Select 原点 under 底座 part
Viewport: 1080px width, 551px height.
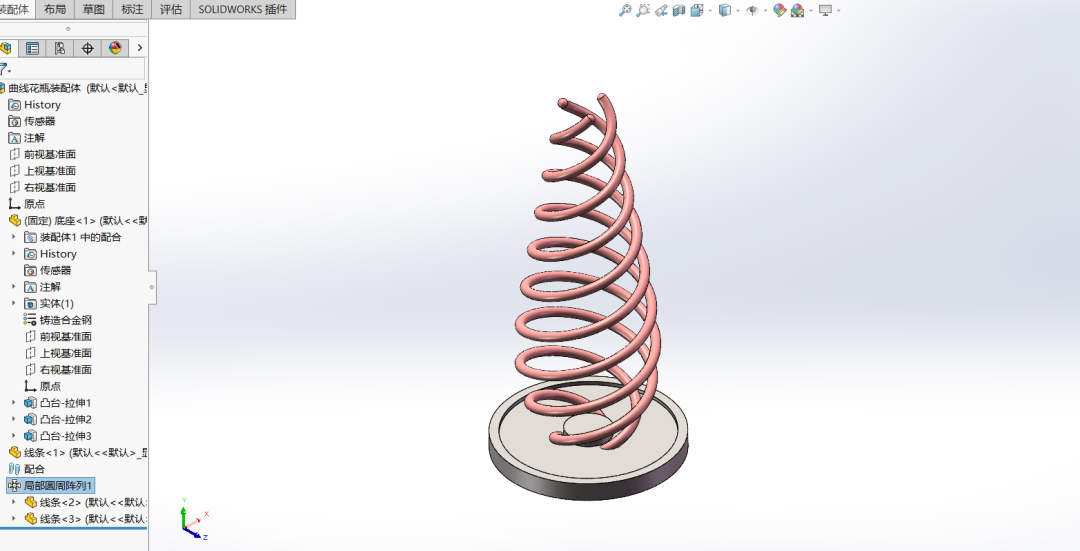[43, 386]
